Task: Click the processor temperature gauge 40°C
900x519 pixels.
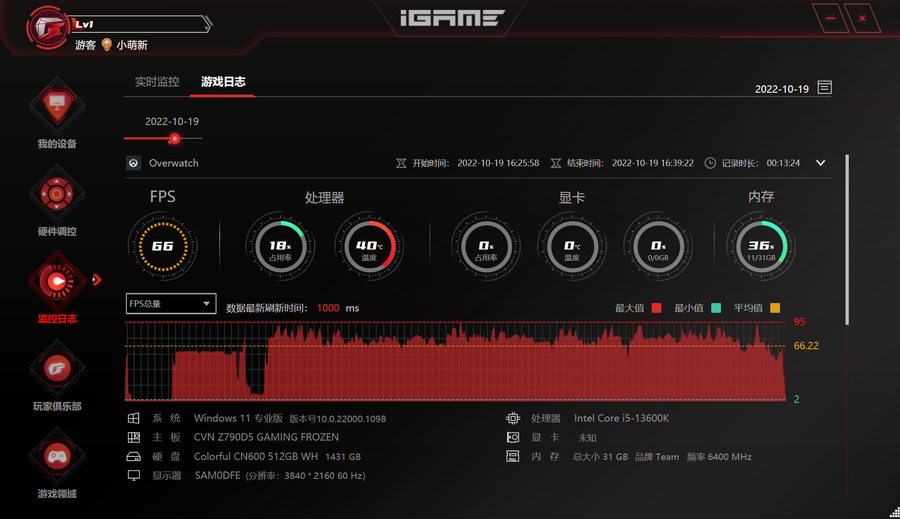Action: [x=367, y=246]
